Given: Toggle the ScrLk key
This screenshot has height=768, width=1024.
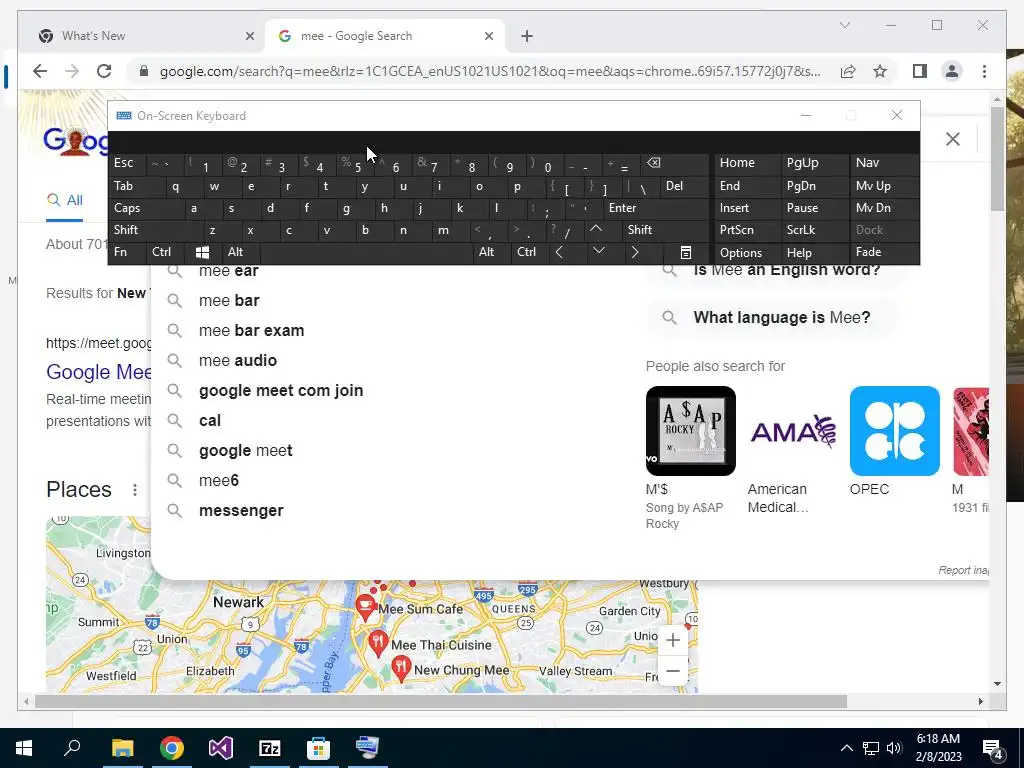Looking at the screenshot, I should [x=814, y=230].
